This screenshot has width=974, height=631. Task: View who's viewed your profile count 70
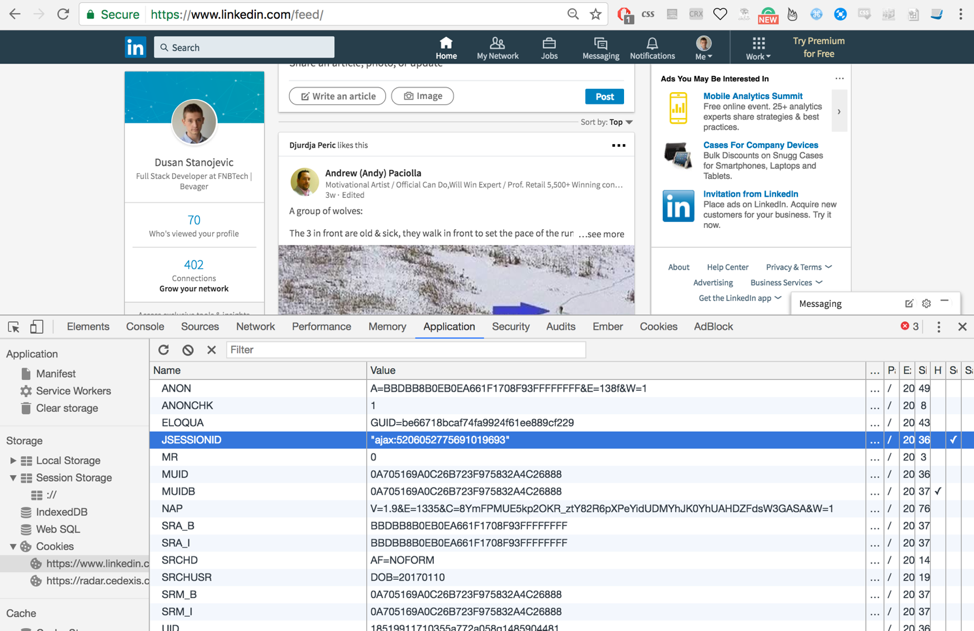click(x=194, y=220)
